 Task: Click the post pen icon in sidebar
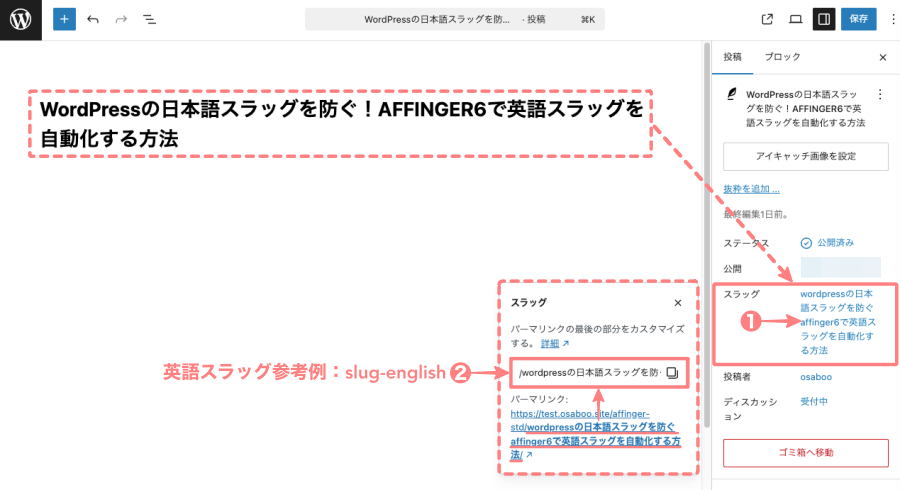[x=731, y=94]
